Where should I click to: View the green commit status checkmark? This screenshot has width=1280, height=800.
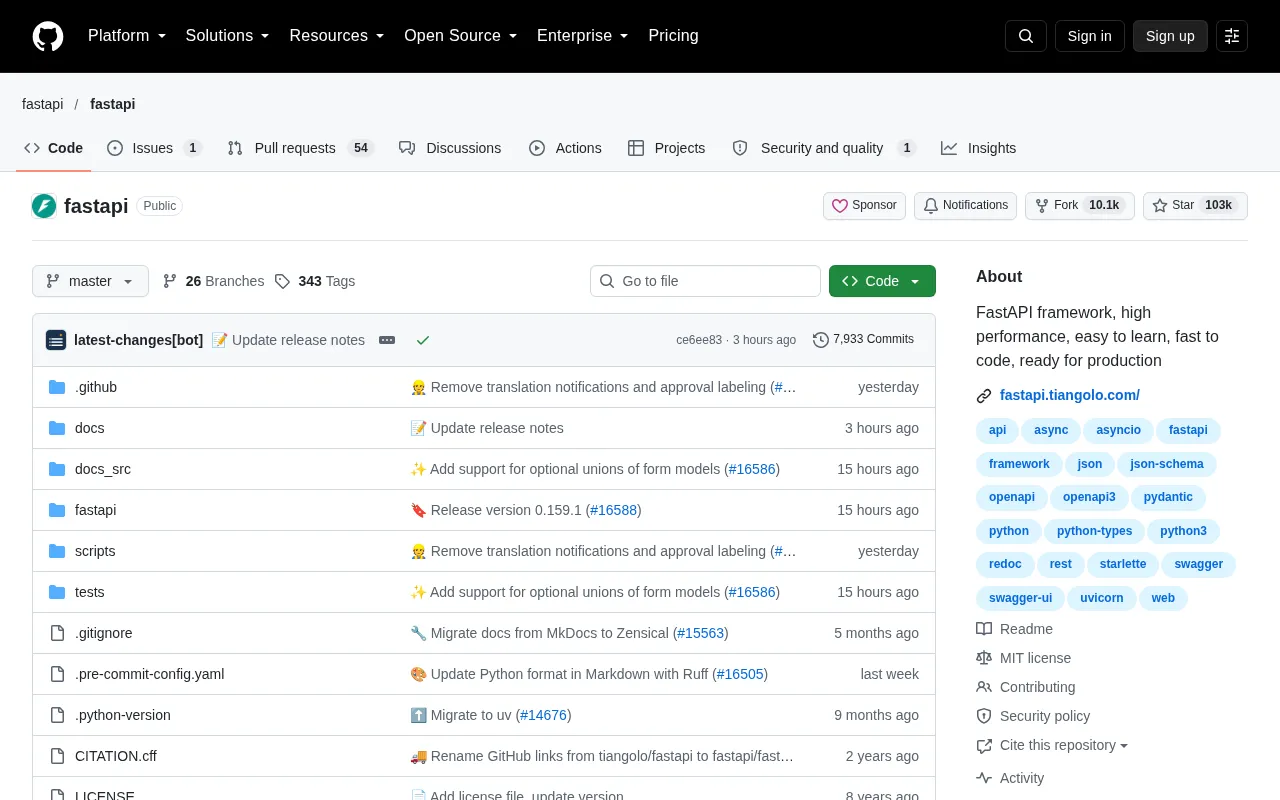(x=423, y=340)
